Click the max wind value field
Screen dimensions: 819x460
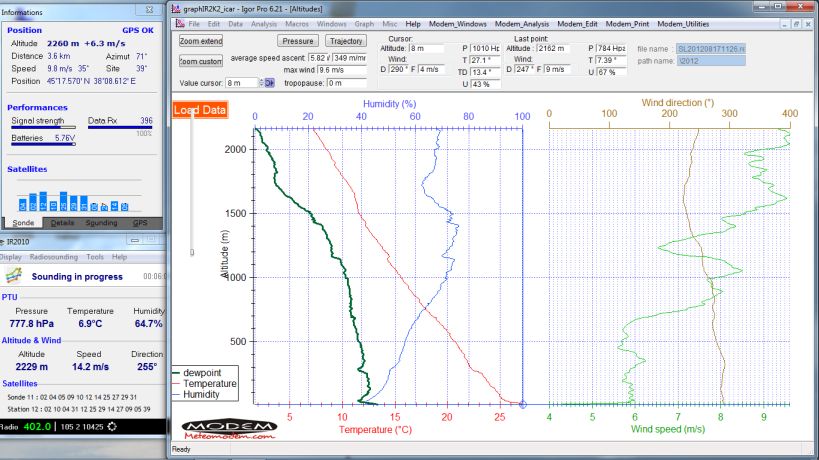pos(342,70)
